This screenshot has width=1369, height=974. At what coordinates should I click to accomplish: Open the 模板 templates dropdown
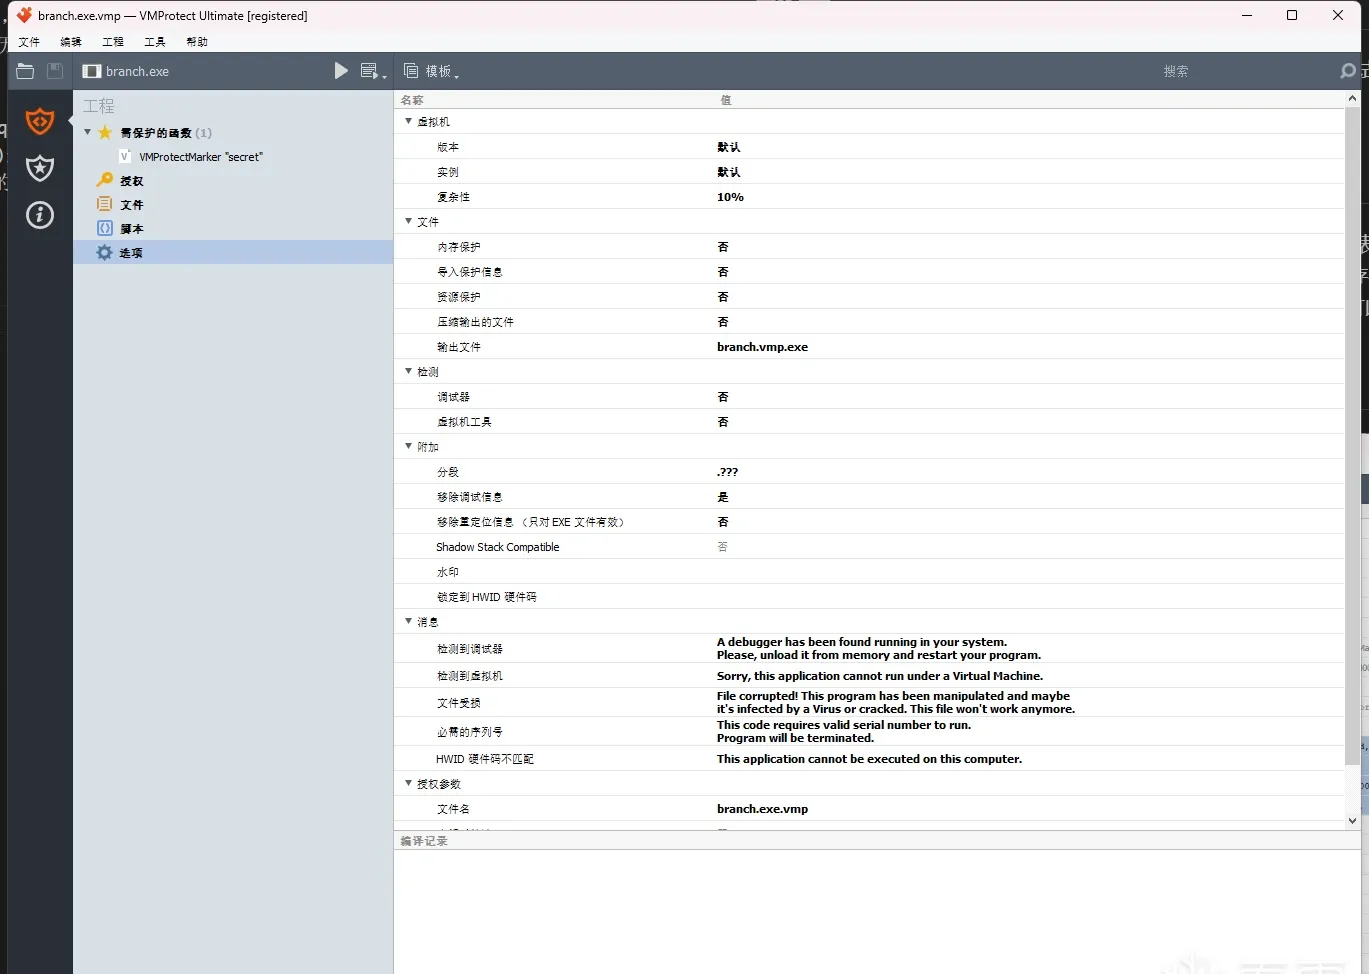pyautogui.click(x=431, y=71)
